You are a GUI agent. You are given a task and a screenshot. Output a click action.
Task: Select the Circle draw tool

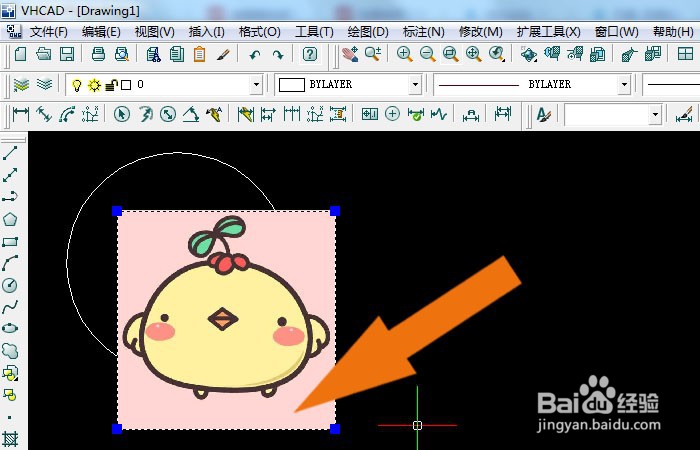pyautogui.click(x=10, y=285)
